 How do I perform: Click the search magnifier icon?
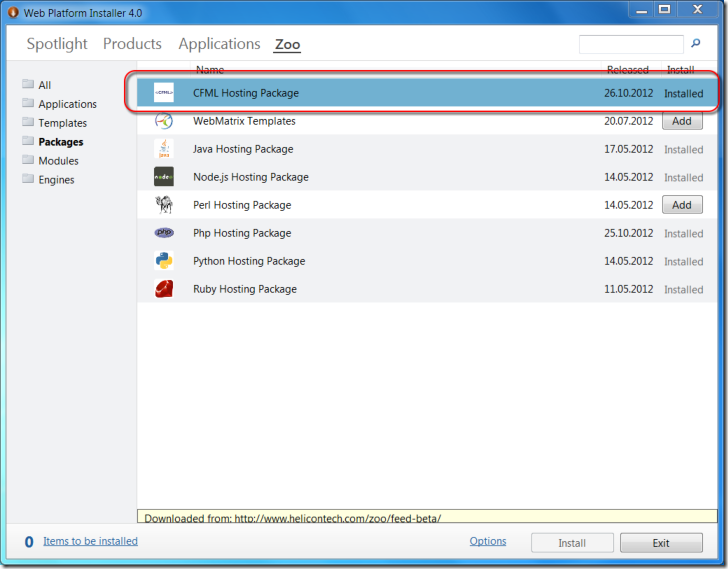coord(696,44)
